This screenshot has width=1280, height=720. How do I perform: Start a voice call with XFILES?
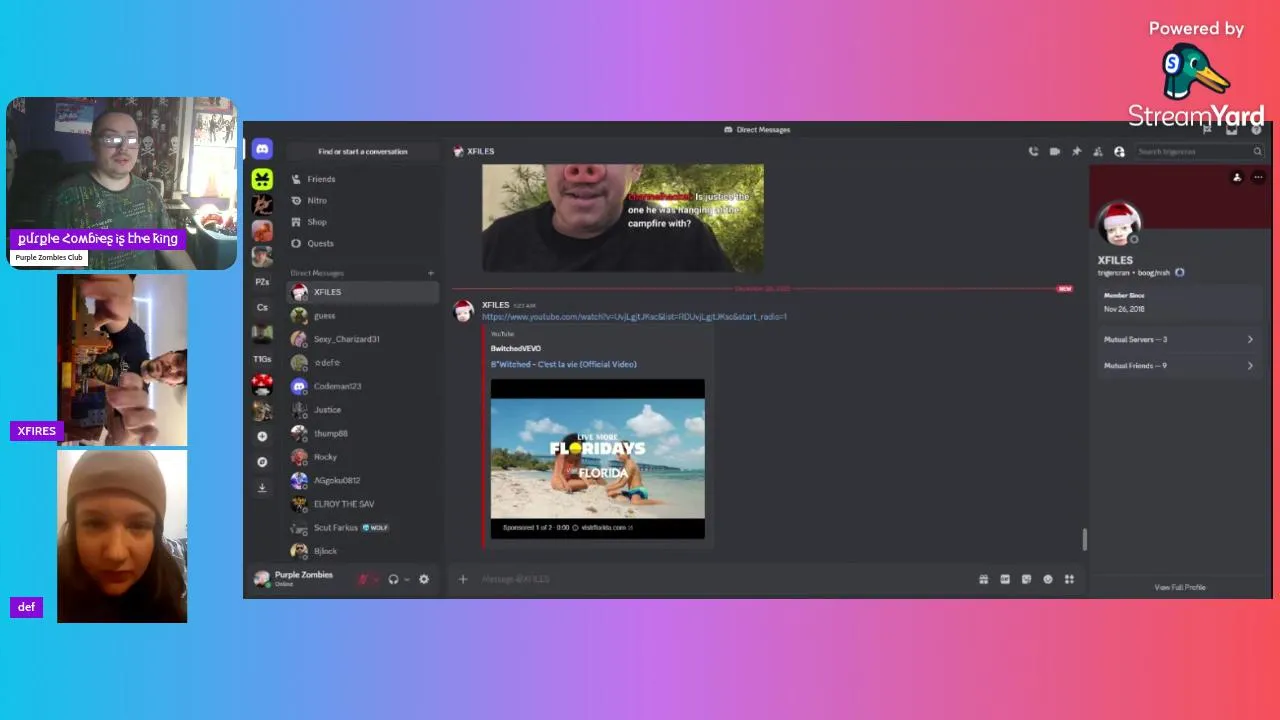(1033, 152)
